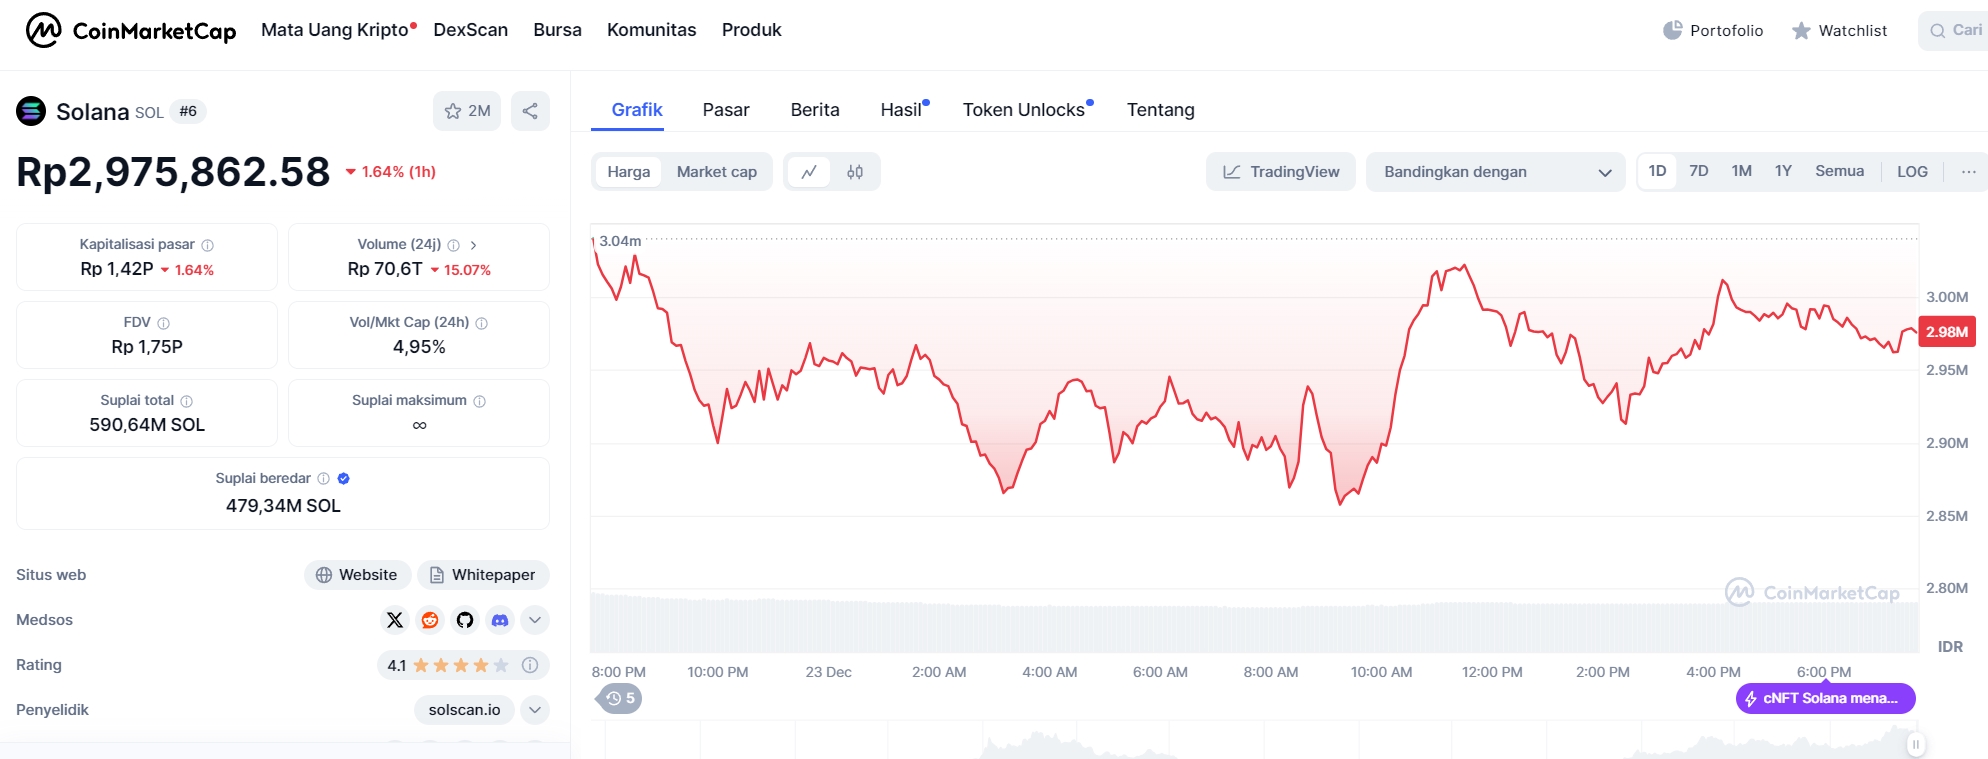Select Market cap chart mode
Viewport: 1988px width, 759px height.
click(717, 172)
